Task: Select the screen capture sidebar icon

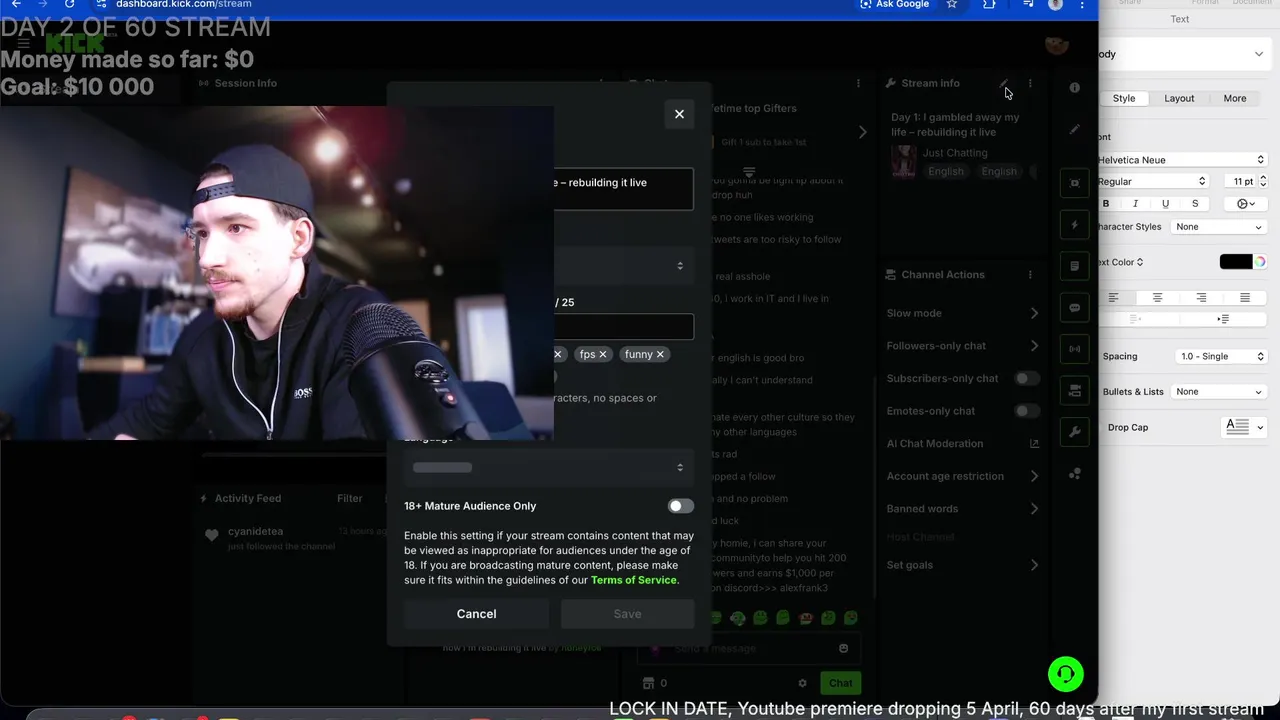Action: coord(1075,183)
